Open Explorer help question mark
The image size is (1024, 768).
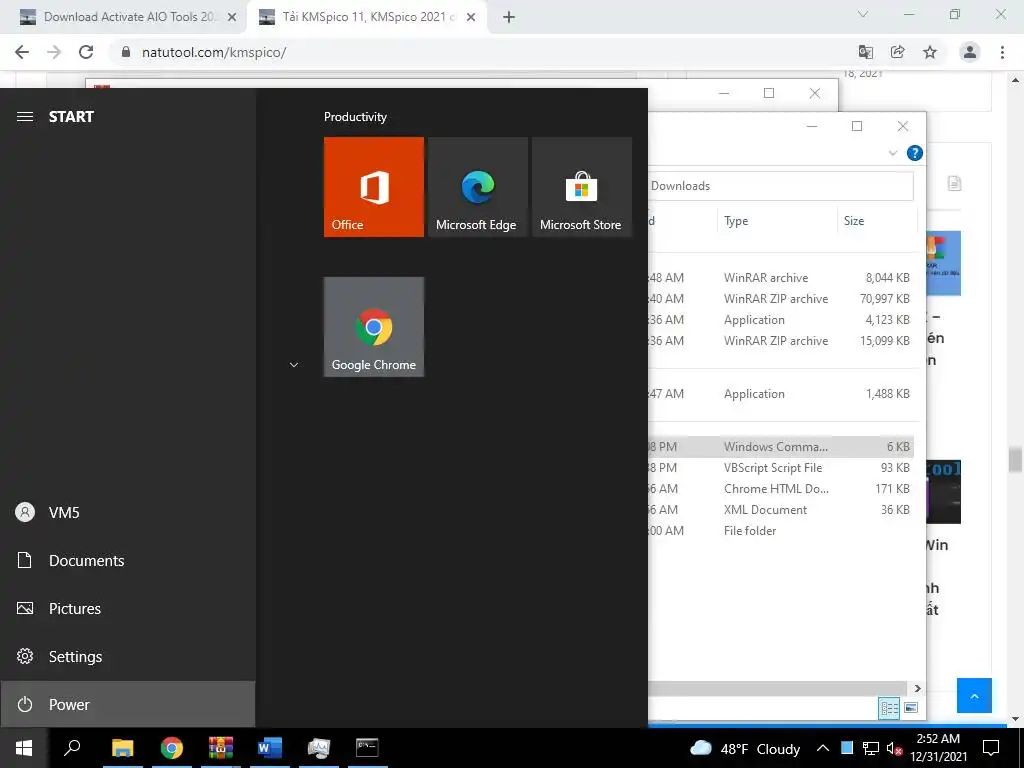tap(915, 153)
